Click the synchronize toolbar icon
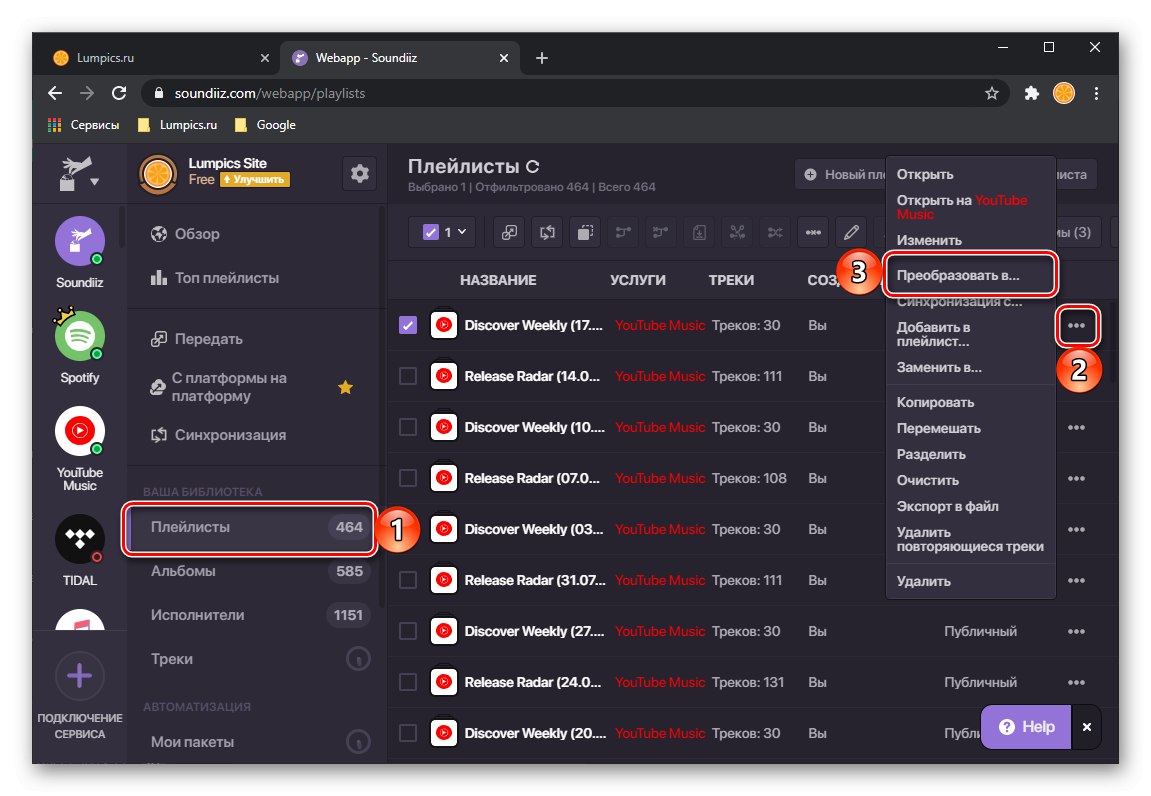 [548, 233]
